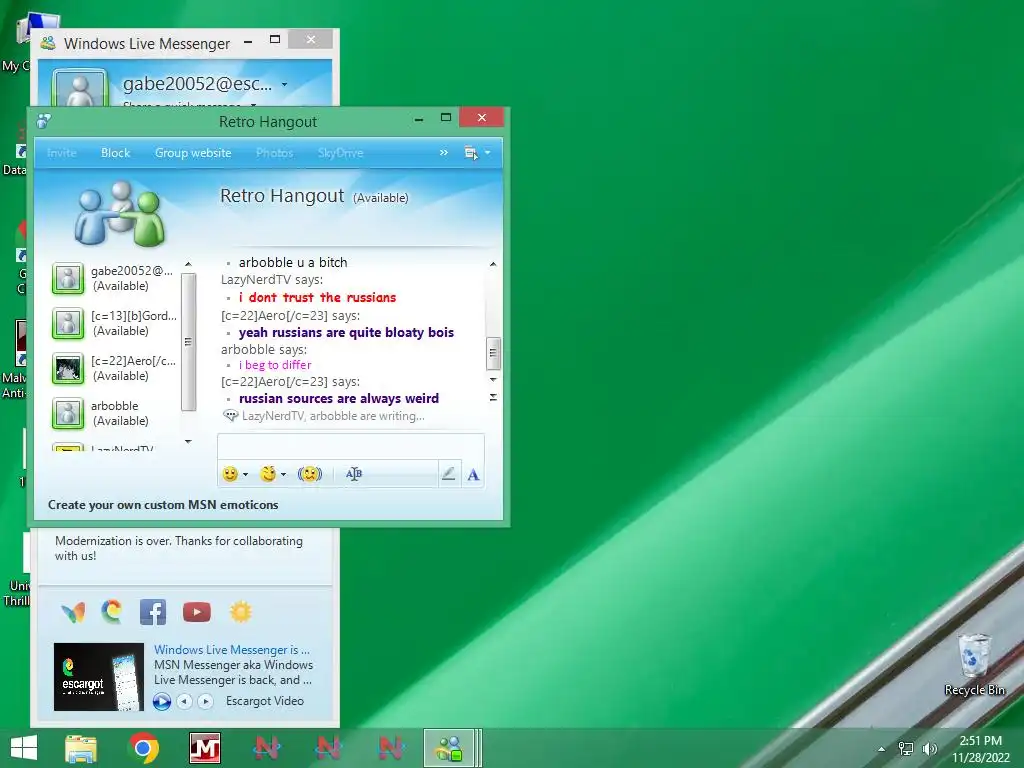The image size is (1024, 768).
Task: Click message "russian sources are always weird"
Action: 339,398
